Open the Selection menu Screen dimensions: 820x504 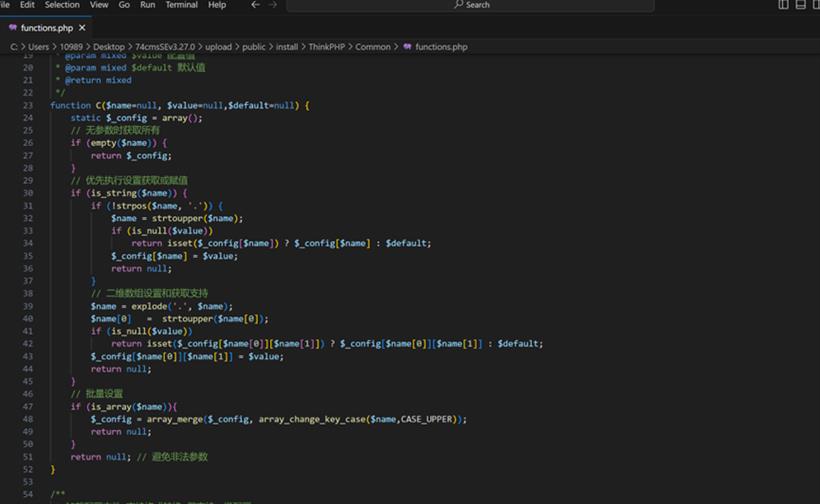click(x=62, y=5)
